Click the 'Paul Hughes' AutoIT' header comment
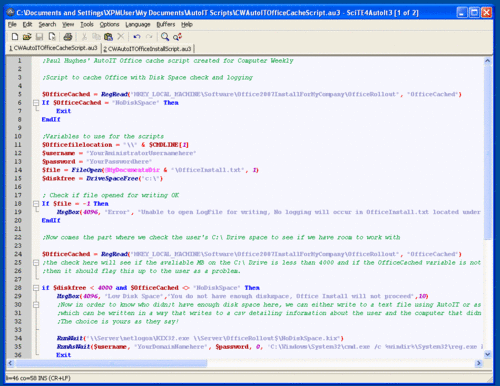The height and width of the screenshot is (386, 500). pyautogui.click(x=168, y=61)
